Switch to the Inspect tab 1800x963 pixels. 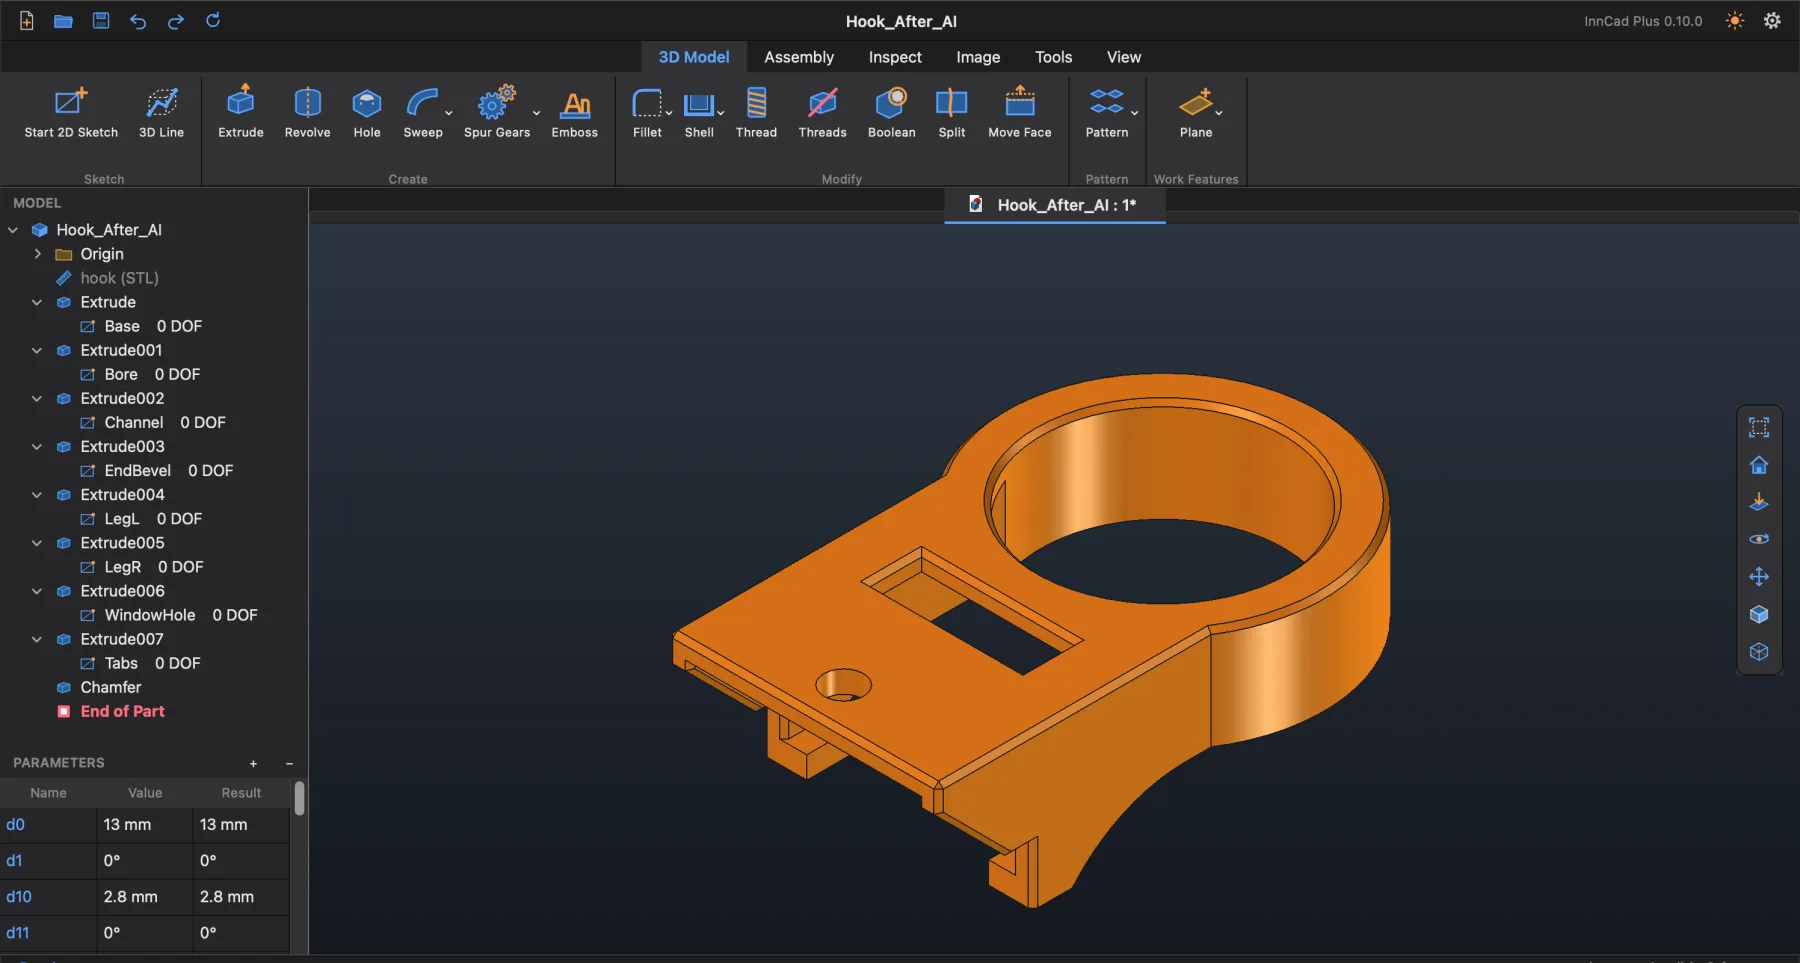(x=895, y=57)
